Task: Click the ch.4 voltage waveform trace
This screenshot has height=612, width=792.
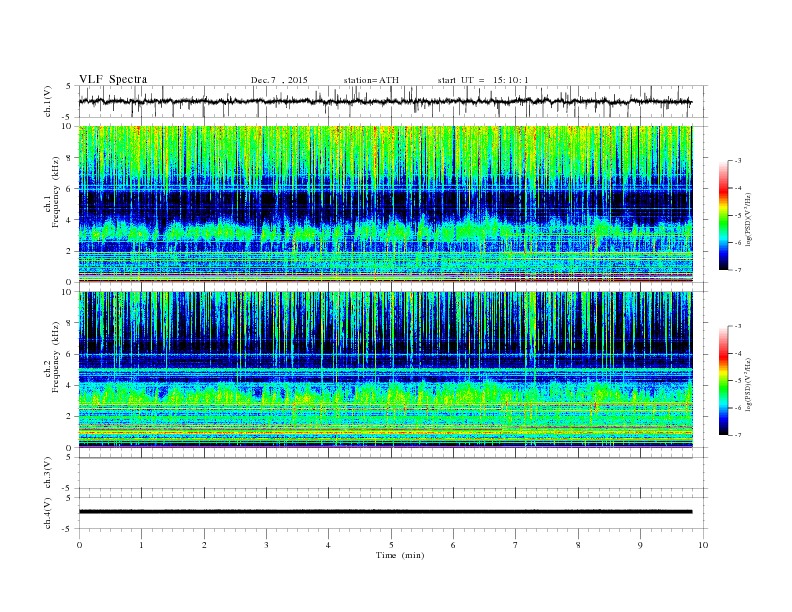Action: tap(385, 512)
